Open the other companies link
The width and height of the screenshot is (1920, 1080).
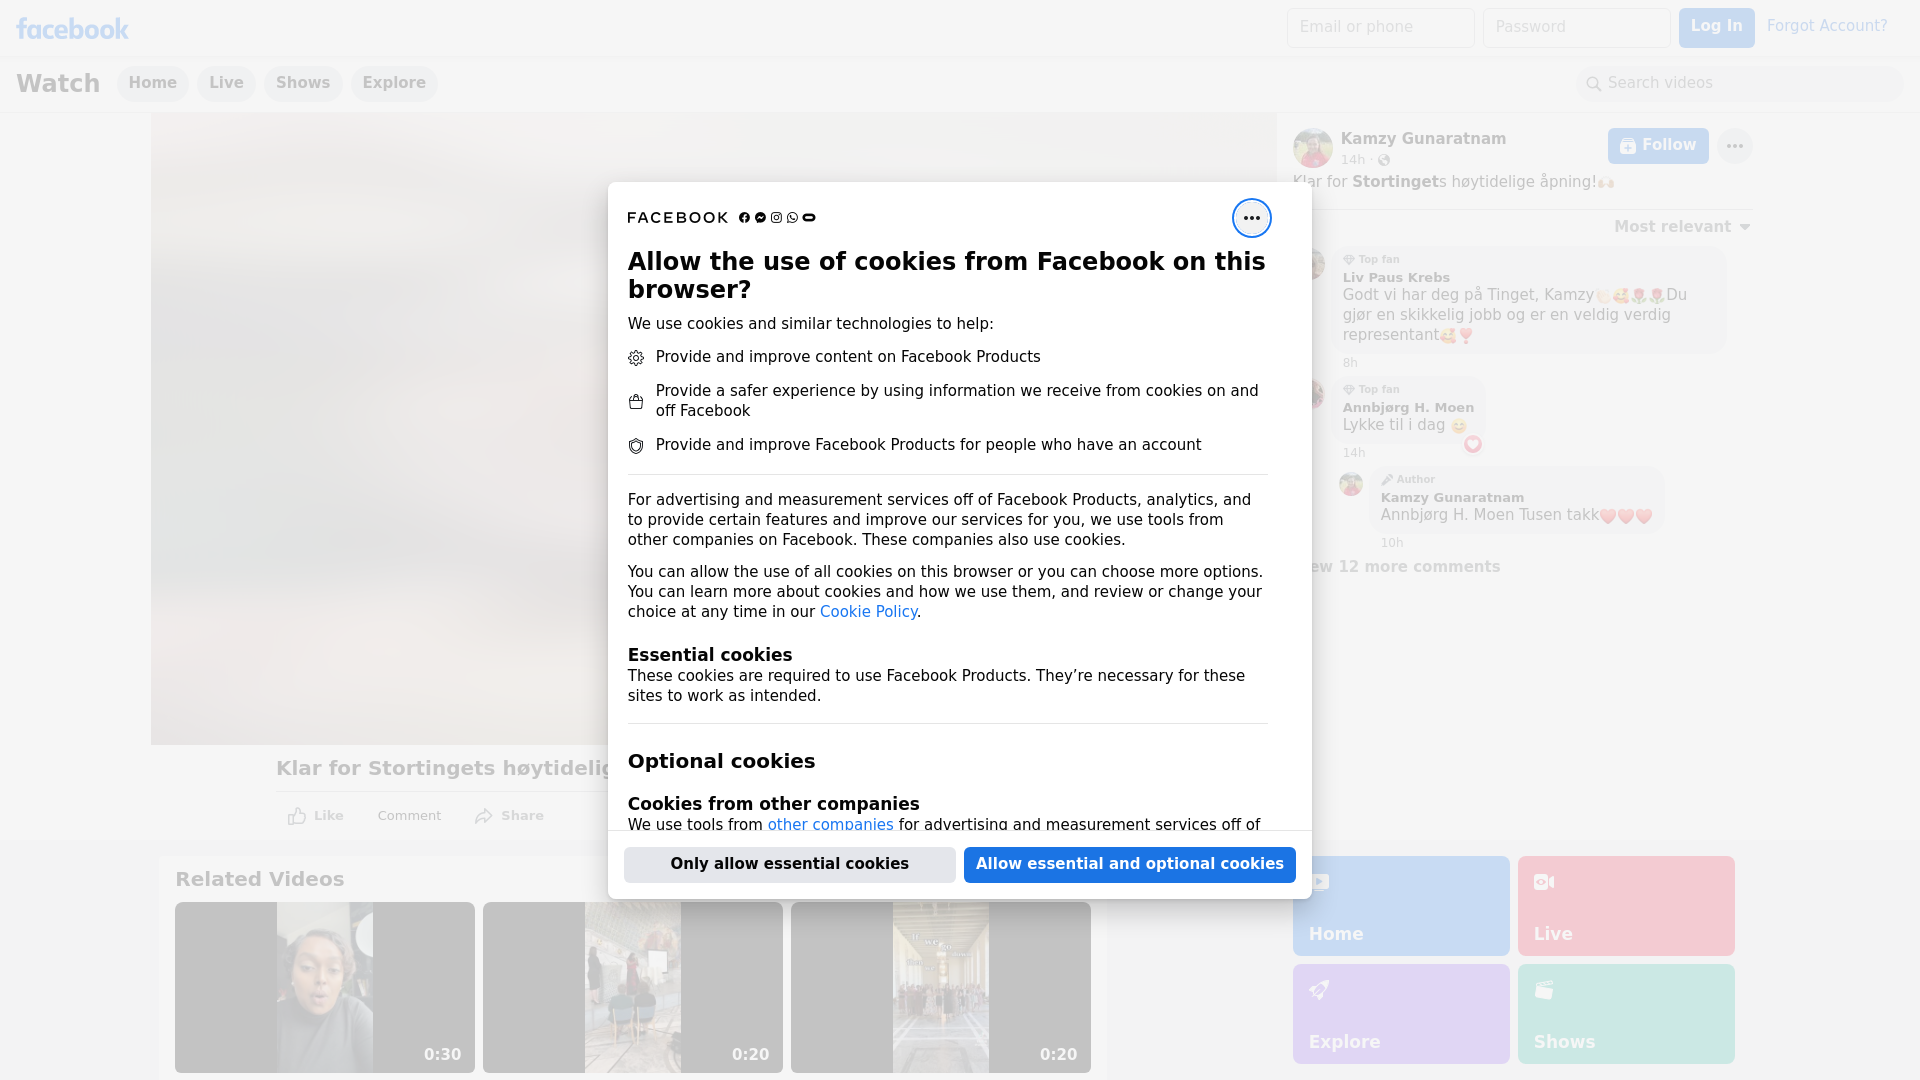(x=830, y=825)
